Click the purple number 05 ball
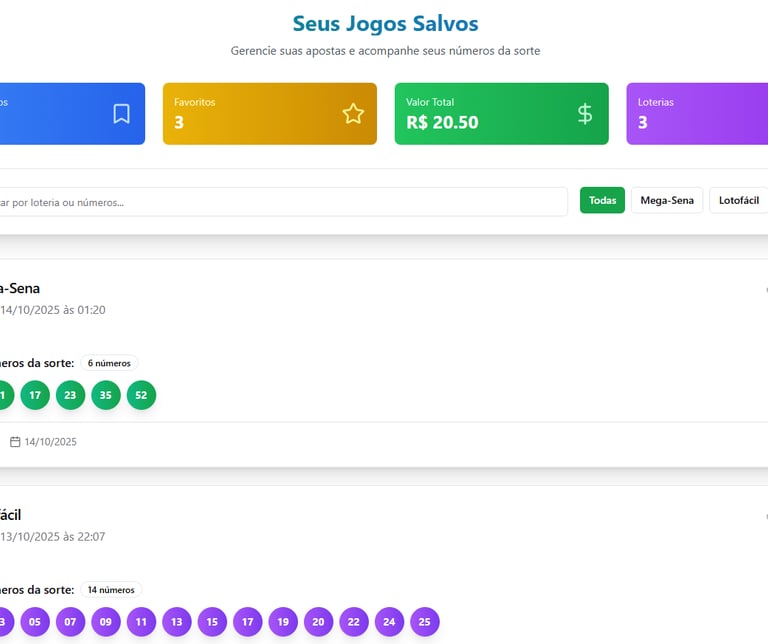Image resolution: width=768 pixels, height=644 pixels. 35,622
